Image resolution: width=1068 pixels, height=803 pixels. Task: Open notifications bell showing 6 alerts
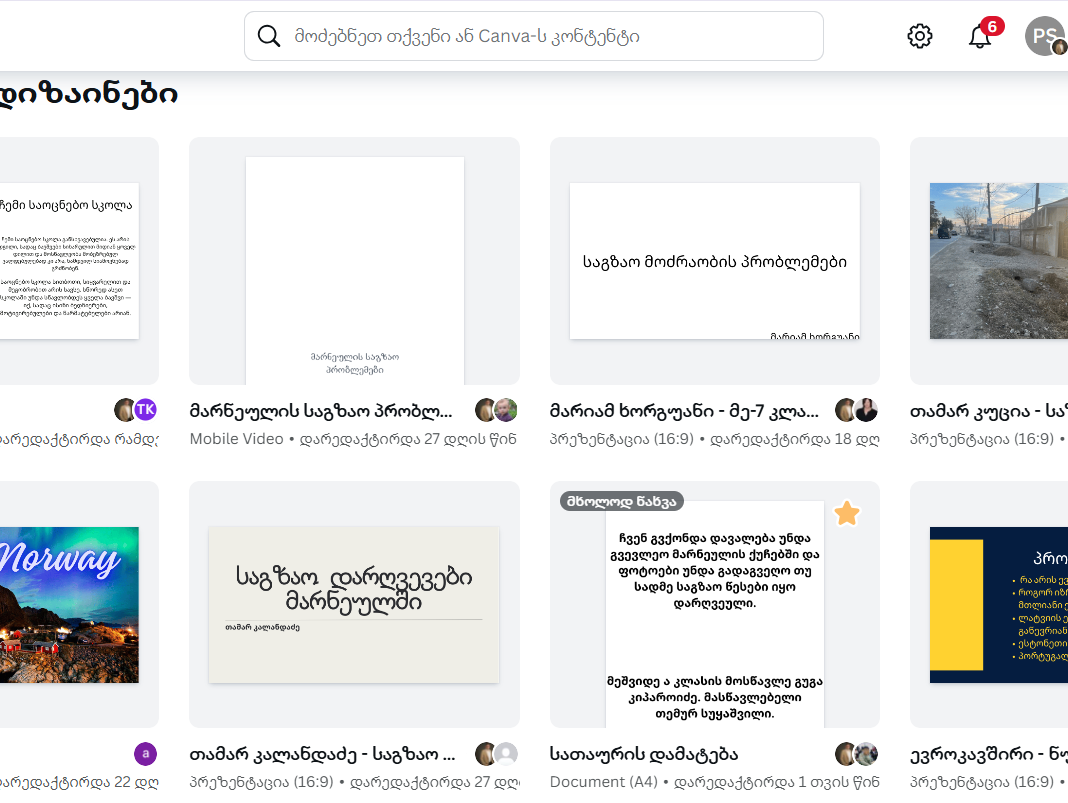[981, 35]
